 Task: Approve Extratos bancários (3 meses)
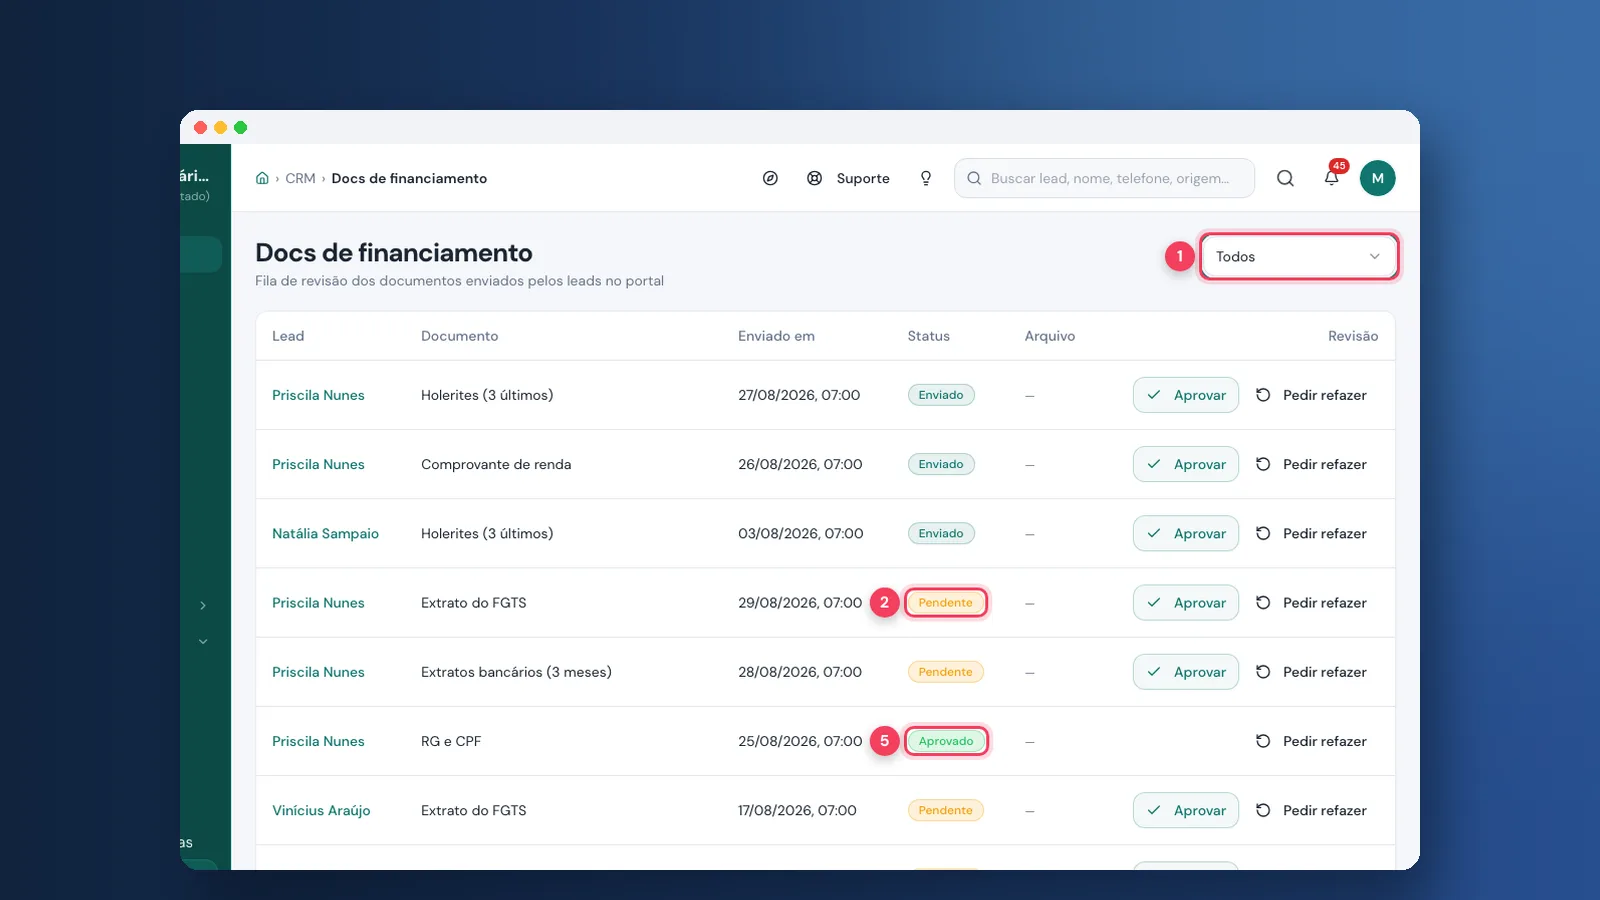coord(1186,672)
